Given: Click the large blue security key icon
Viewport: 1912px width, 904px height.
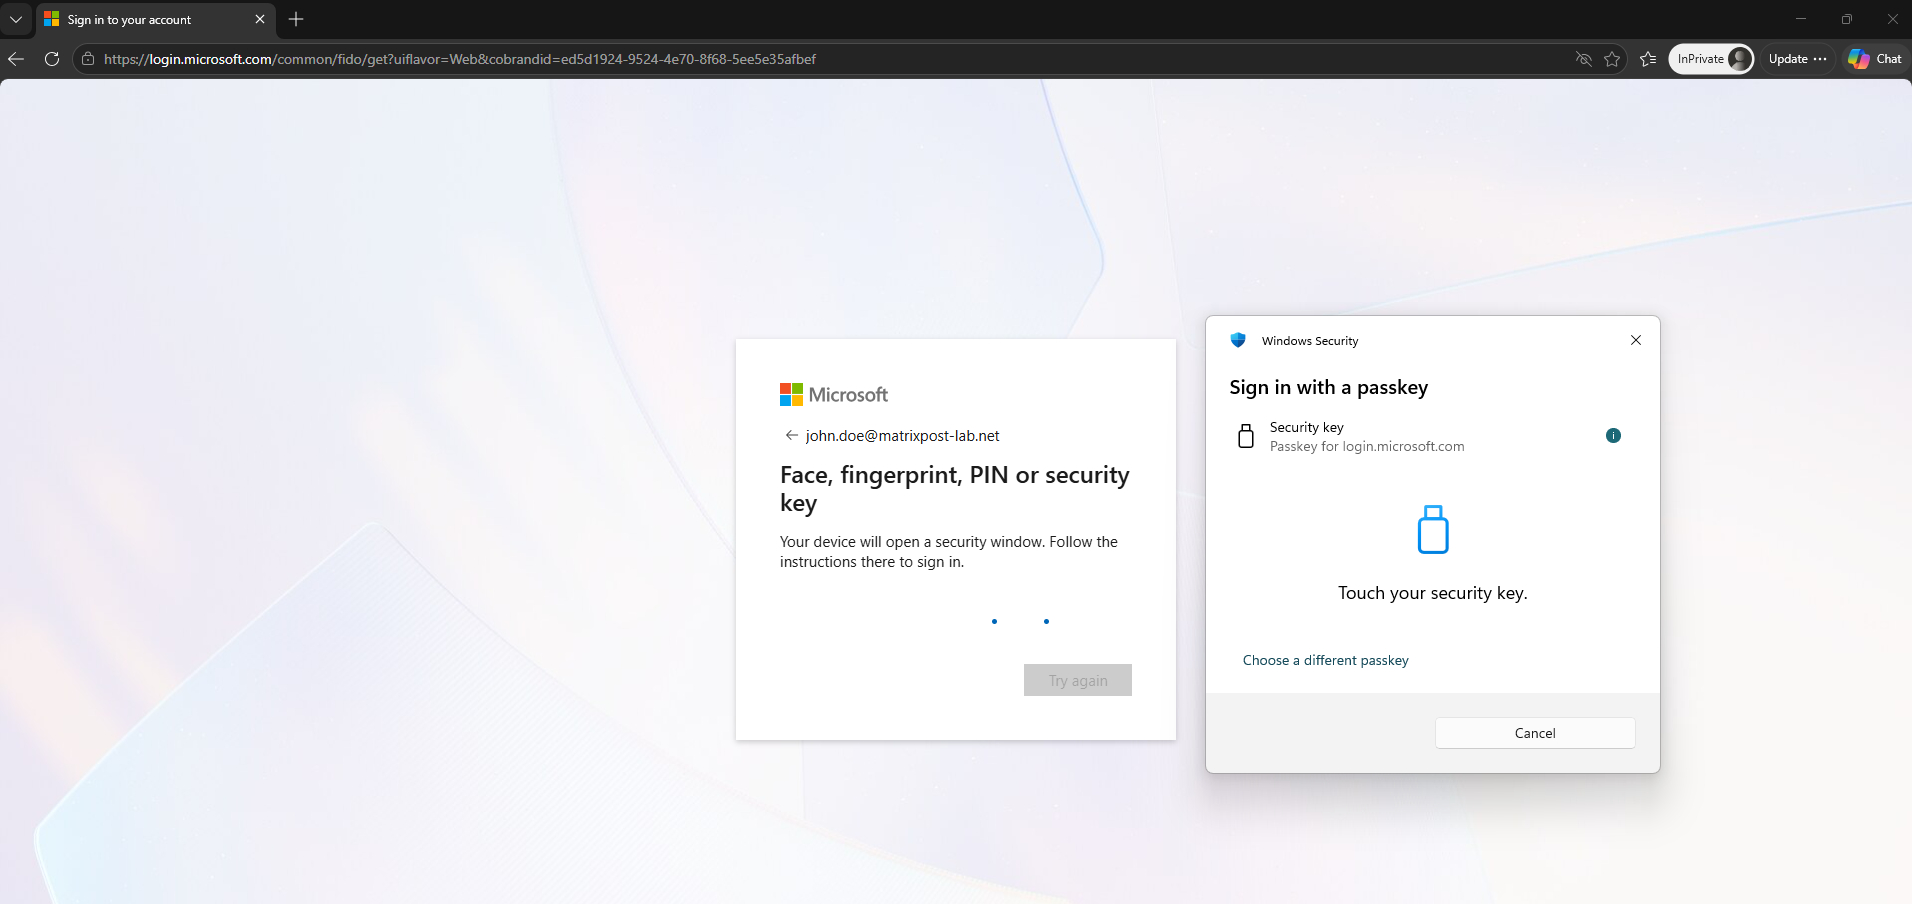Looking at the screenshot, I should pos(1433,529).
